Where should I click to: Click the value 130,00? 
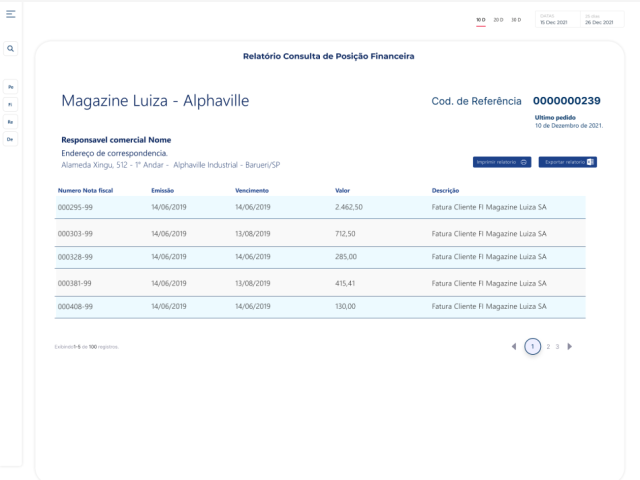click(x=345, y=307)
